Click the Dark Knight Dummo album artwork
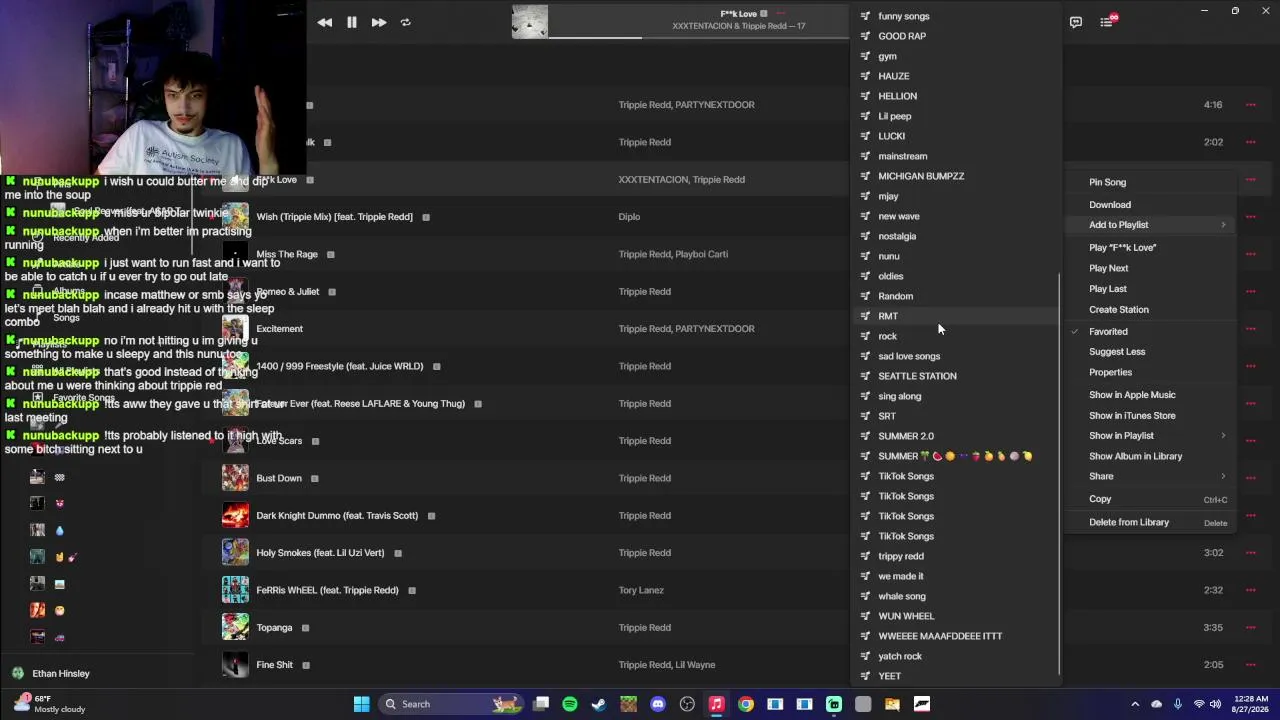Viewport: 1280px width, 720px height. [235, 515]
